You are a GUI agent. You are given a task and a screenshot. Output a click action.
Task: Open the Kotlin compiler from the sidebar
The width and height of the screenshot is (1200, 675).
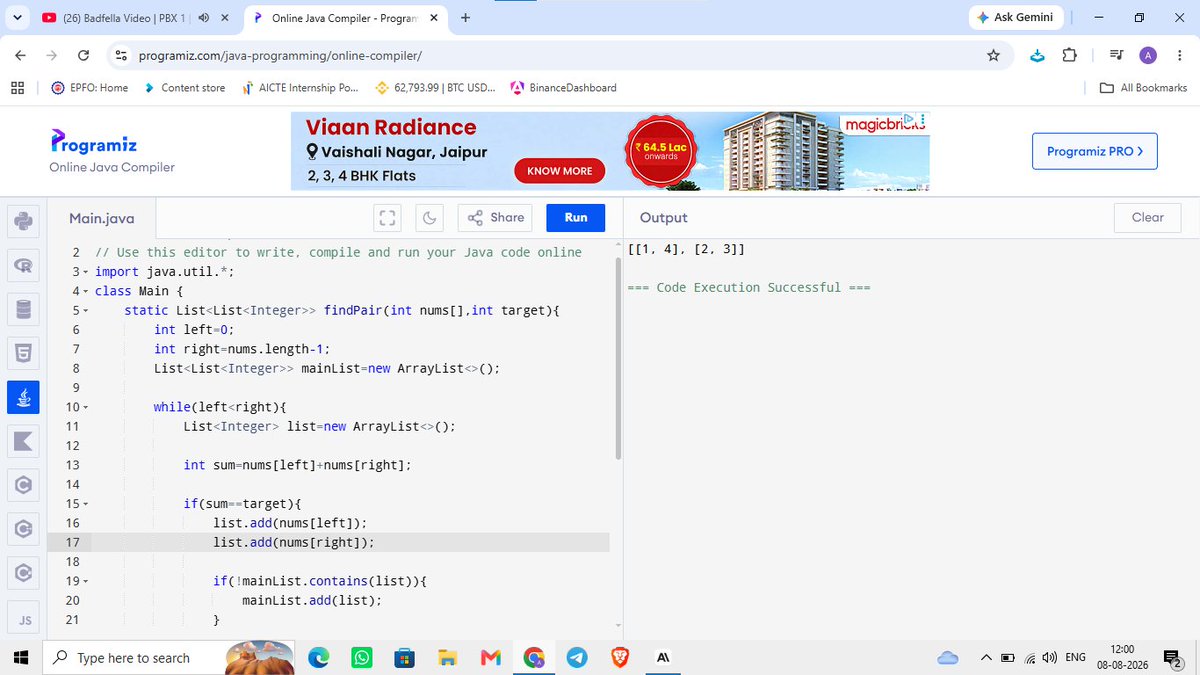(23, 441)
